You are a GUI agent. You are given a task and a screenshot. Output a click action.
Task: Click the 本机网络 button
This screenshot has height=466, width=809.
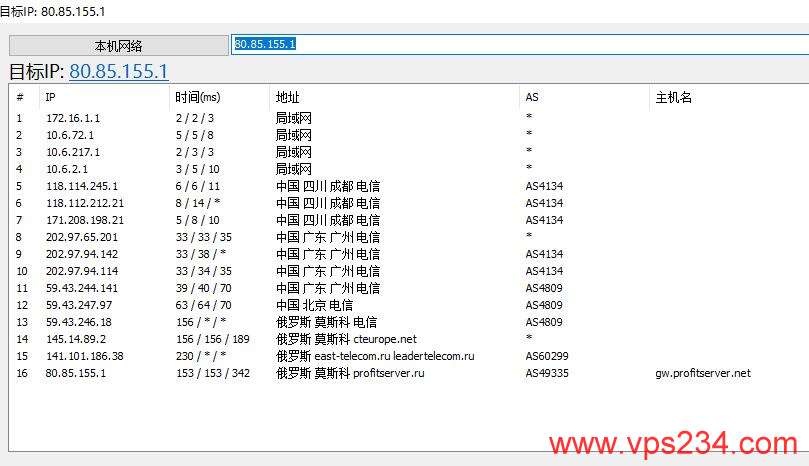(119, 46)
